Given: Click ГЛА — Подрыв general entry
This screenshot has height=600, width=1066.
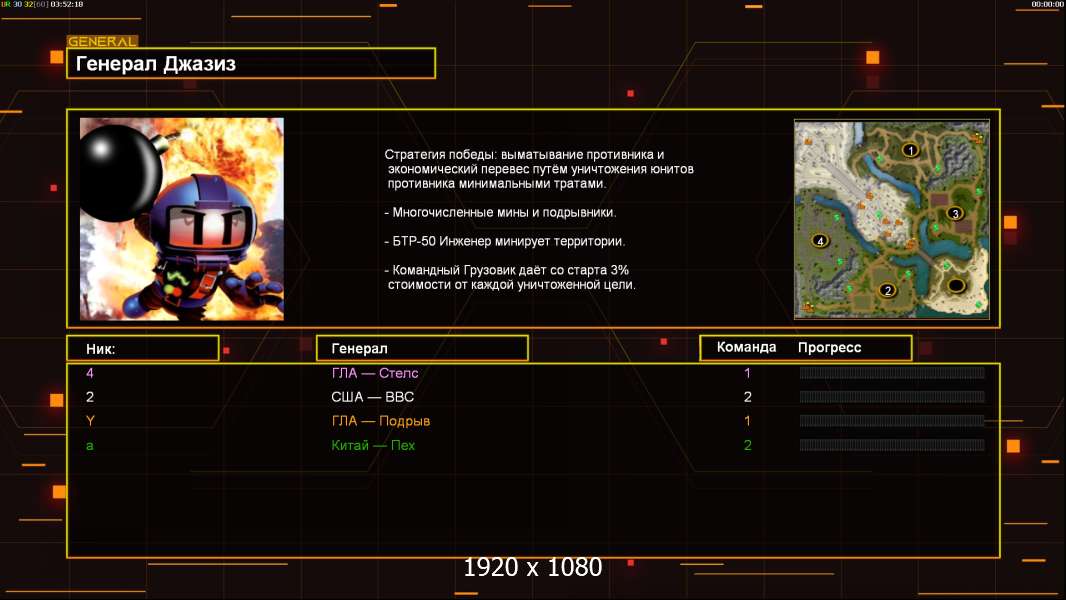Looking at the screenshot, I should click(x=381, y=421).
